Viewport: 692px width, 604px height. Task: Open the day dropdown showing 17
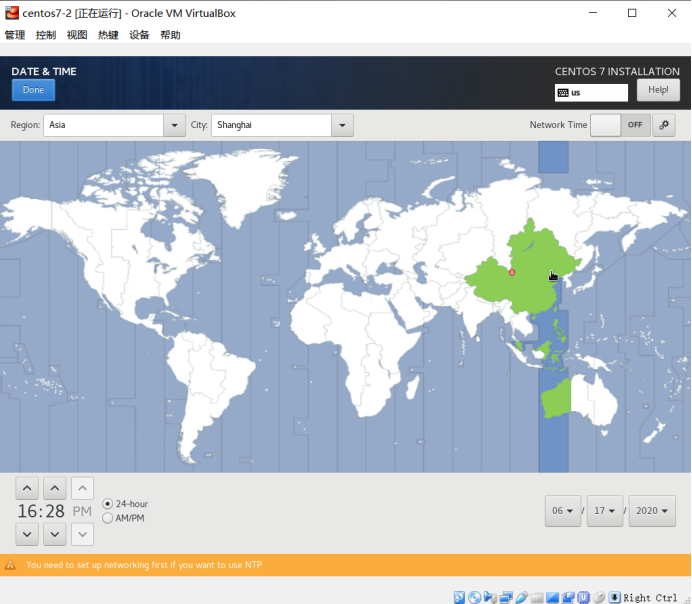(605, 510)
